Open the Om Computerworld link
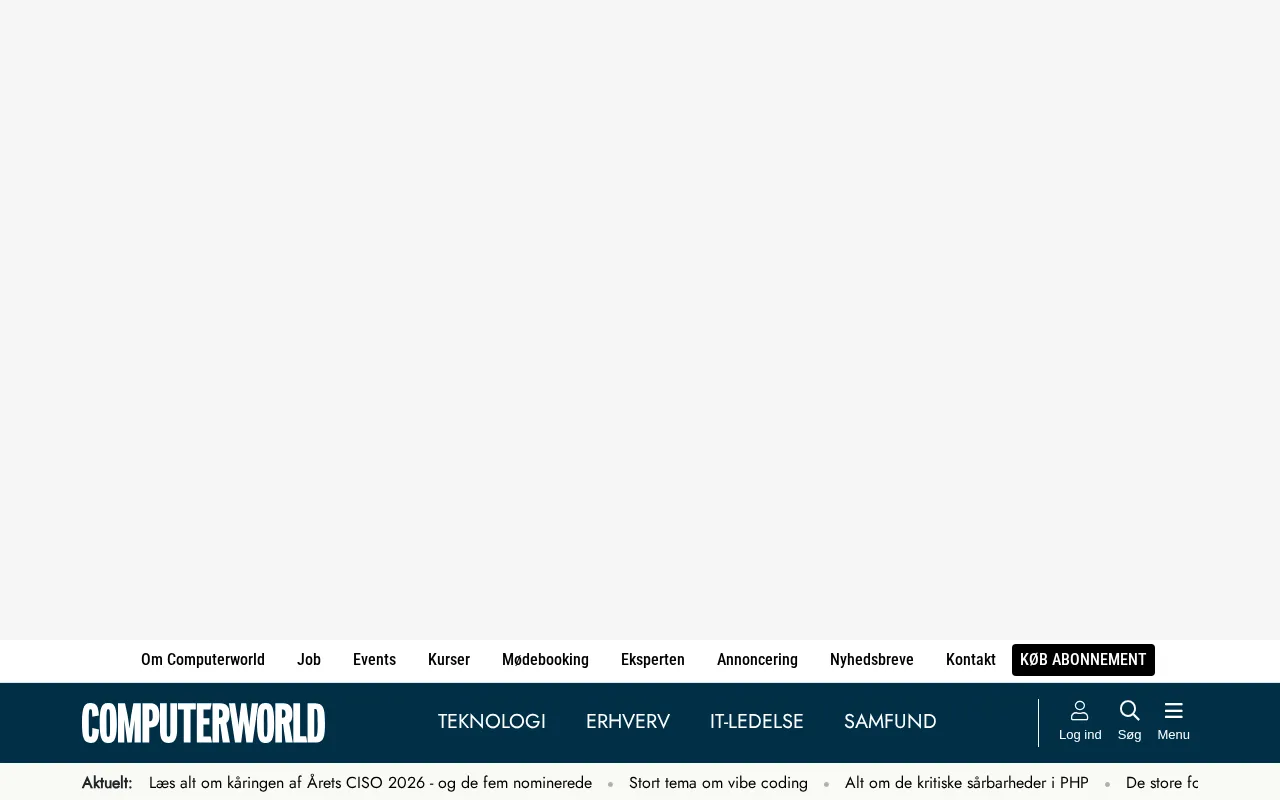 203,660
